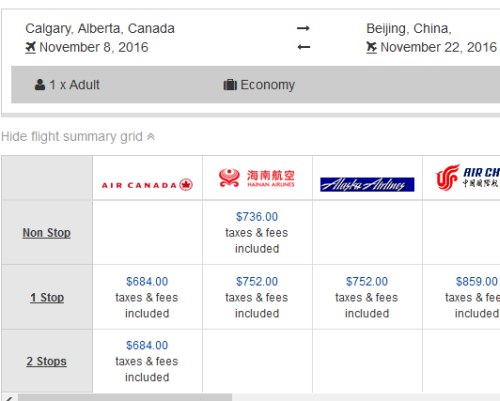The width and height of the screenshot is (500, 401).
Task: Select Air China $859.00 fare
Action: [477, 281]
